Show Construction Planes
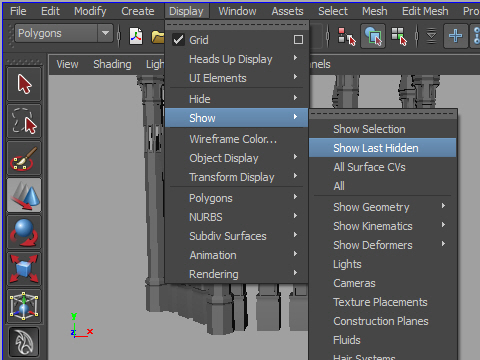Image resolution: width=480 pixels, height=360 pixels. click(x=383, y=321)
